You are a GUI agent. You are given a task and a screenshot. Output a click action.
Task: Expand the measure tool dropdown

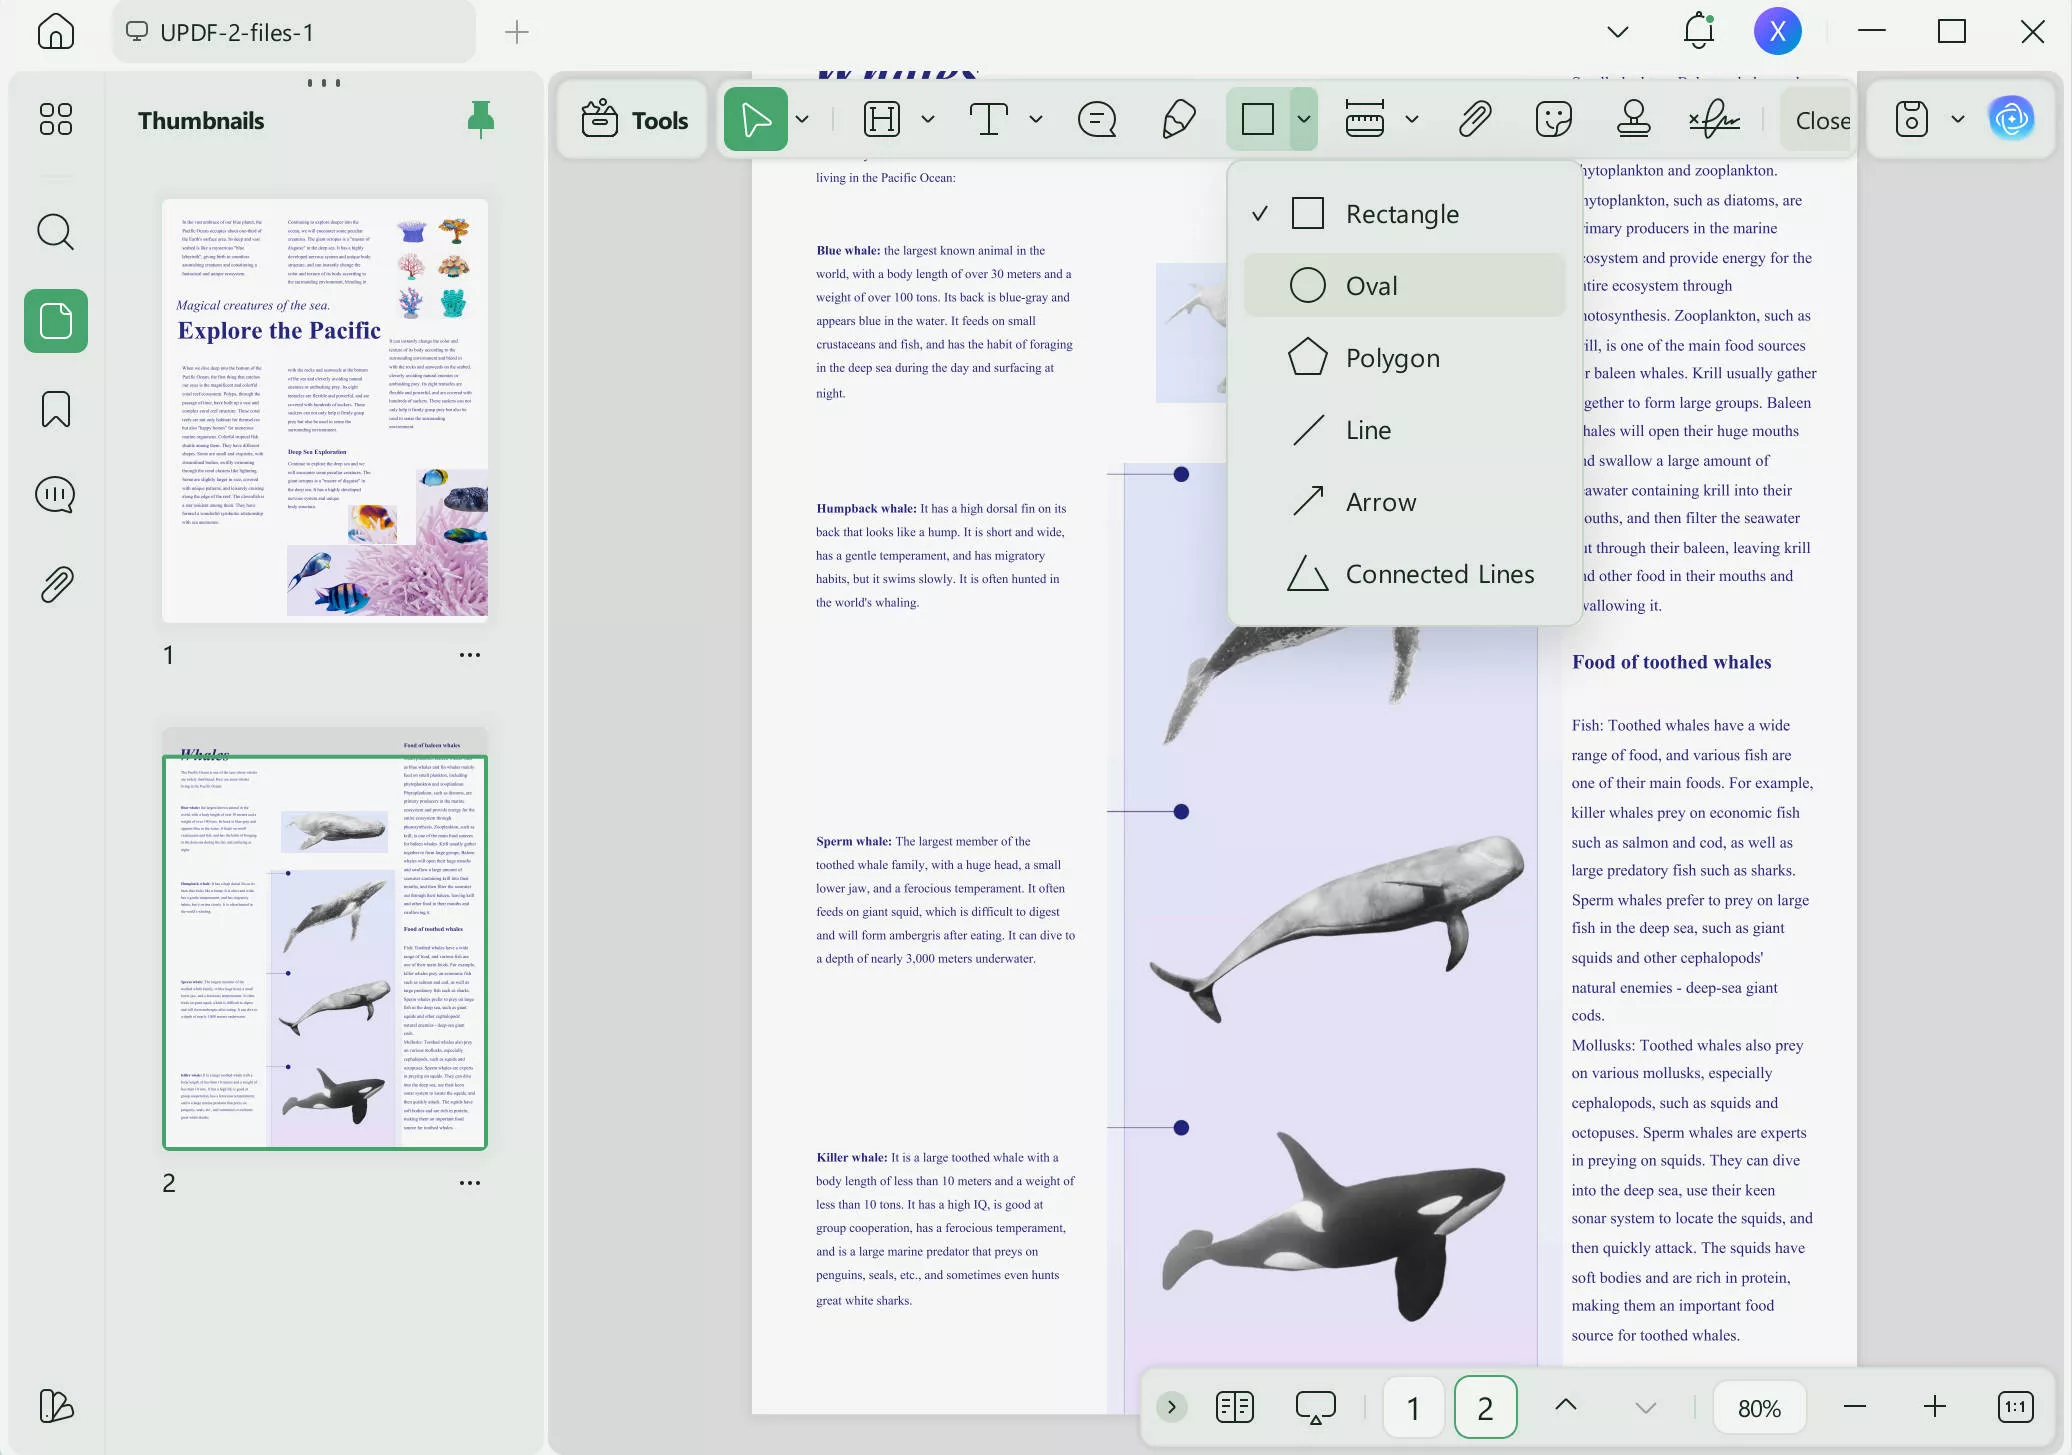tap(1413, 118)
